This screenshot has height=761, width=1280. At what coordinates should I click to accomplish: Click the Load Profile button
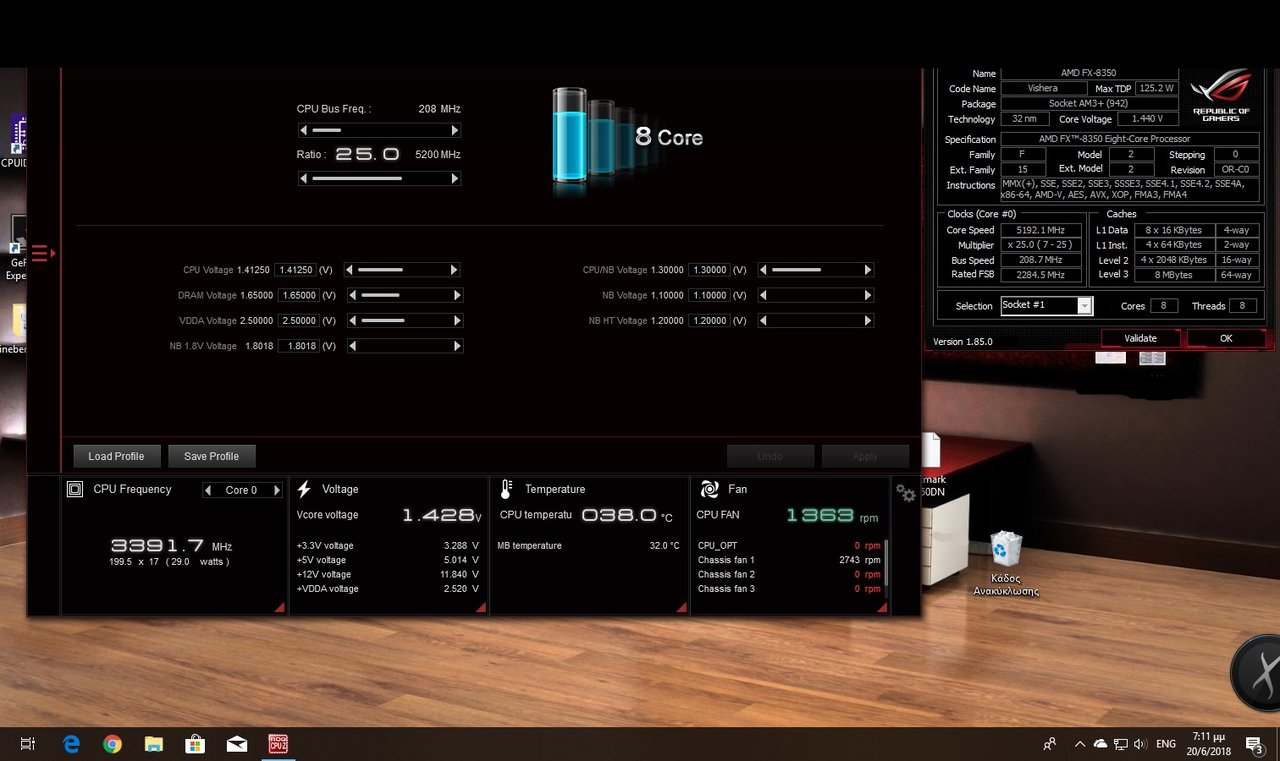pos(116,456)
